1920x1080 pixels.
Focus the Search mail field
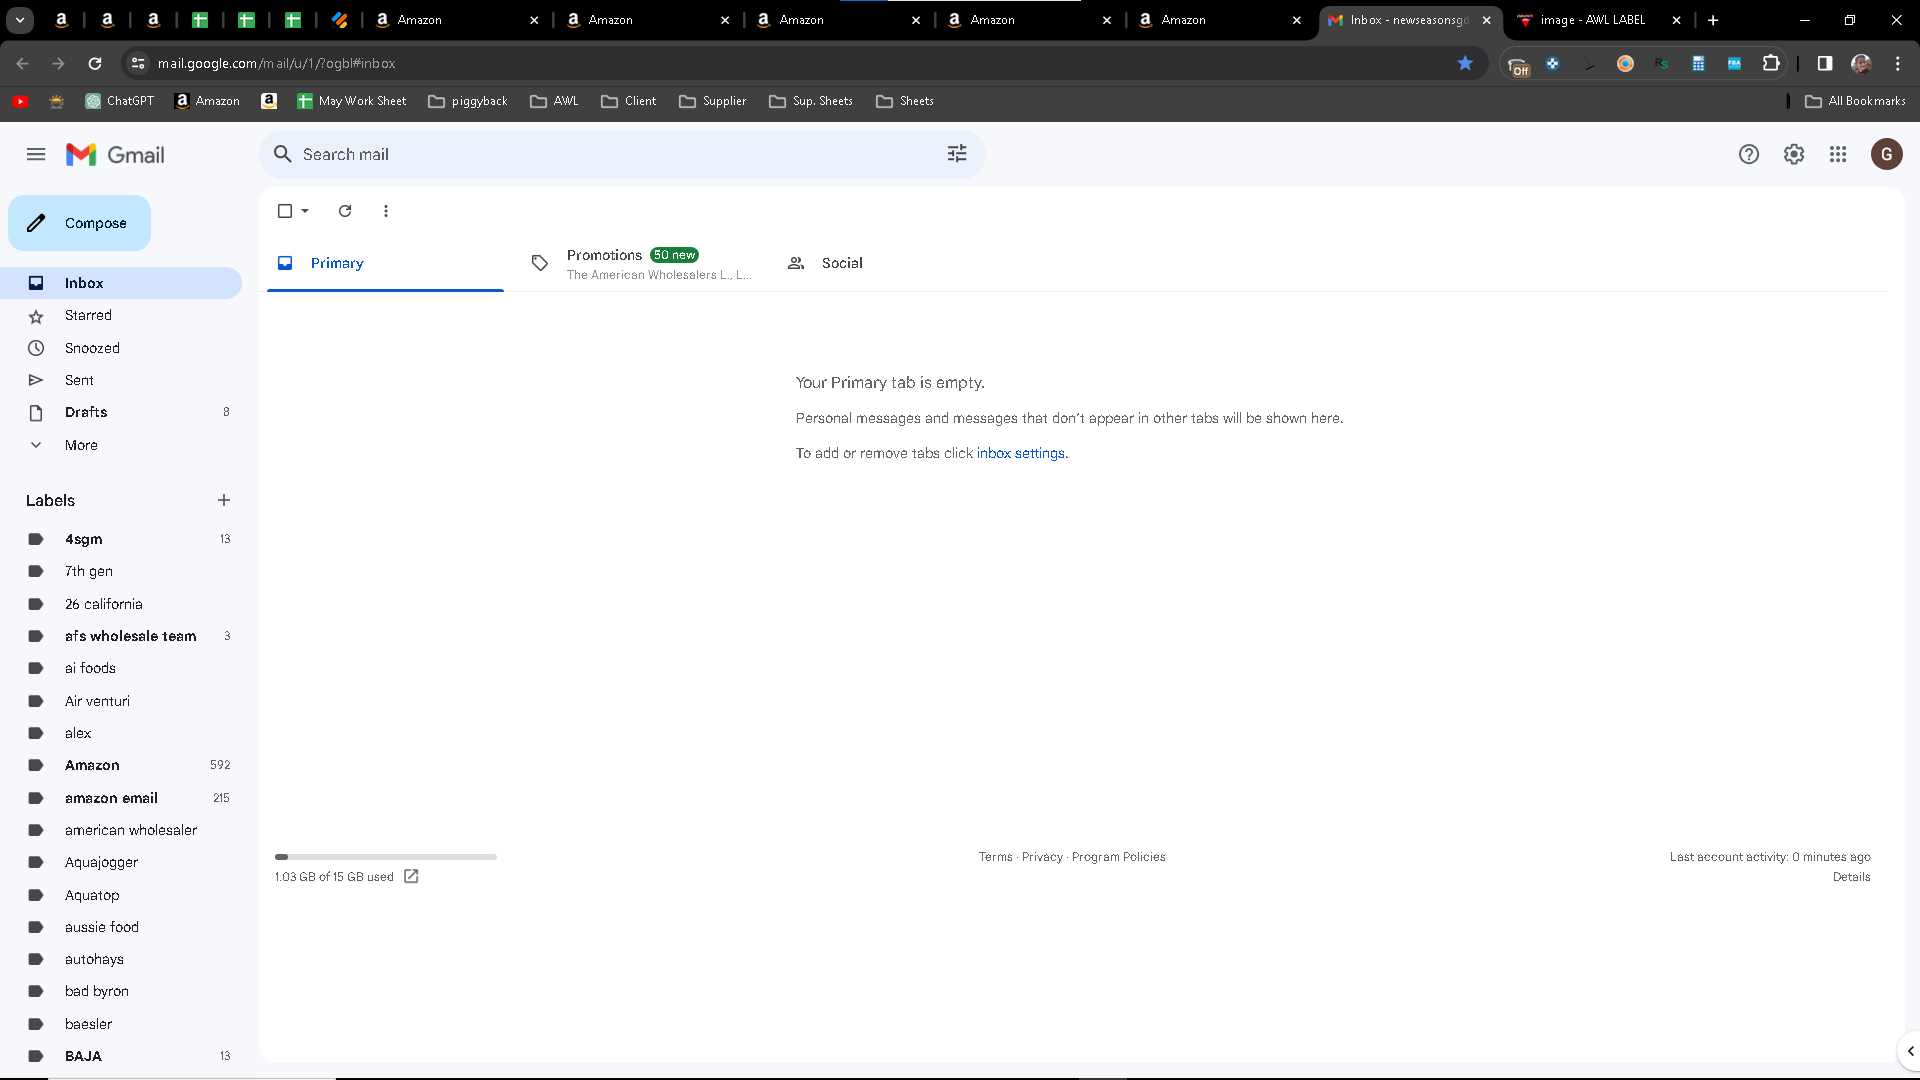pos(620,154)
